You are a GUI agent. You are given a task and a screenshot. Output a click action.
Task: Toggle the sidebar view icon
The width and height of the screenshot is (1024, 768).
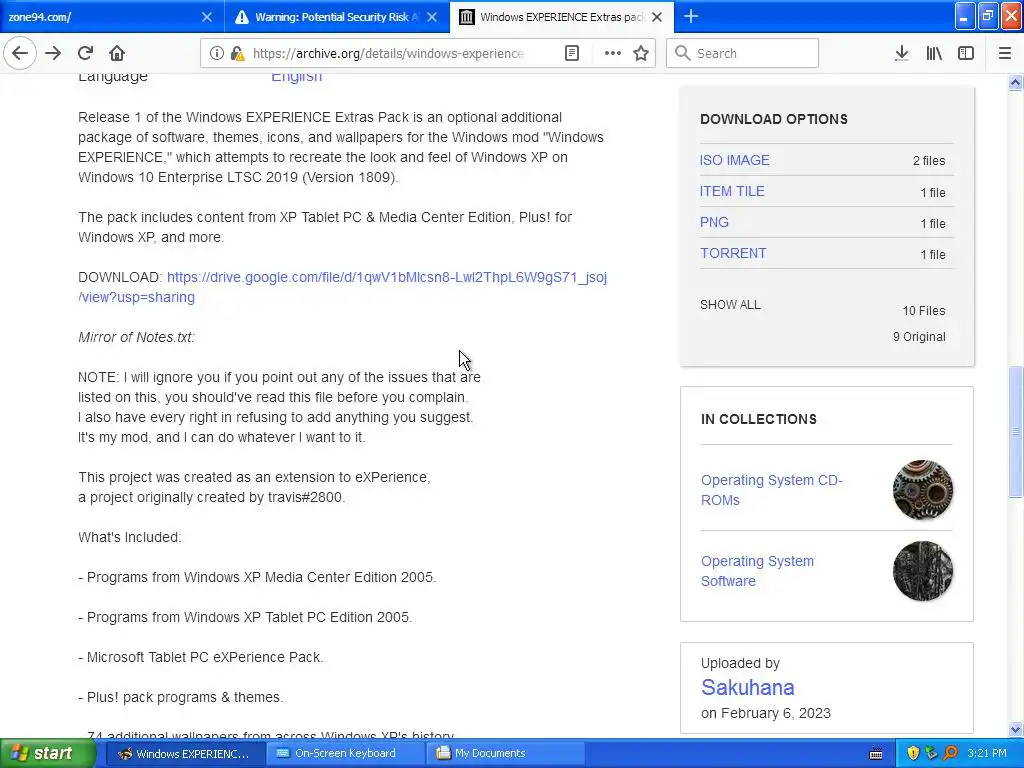coord(965,53)
